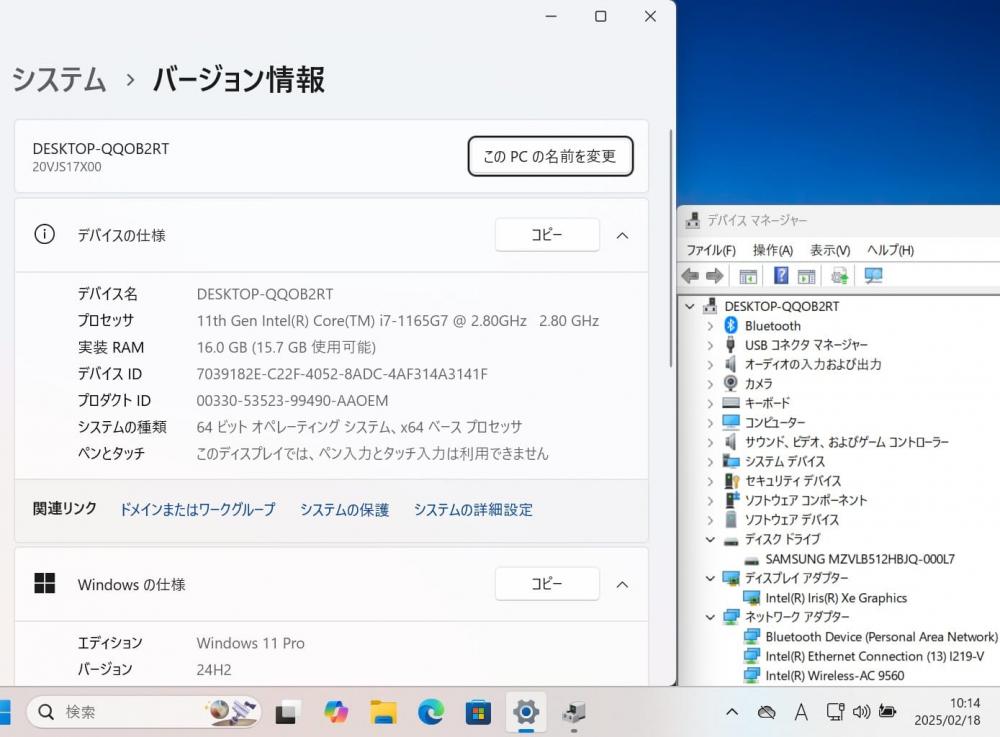The image size is (1000, 737).
Task: Expand the USB コネクタ マネージャー node
Action: point(710,346)
